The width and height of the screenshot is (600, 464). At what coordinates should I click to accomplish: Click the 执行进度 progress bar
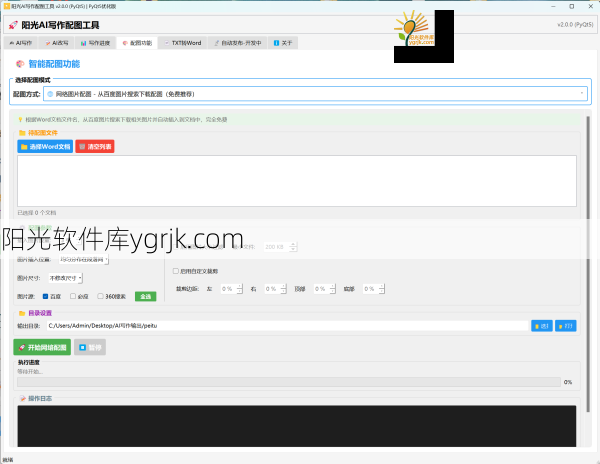tap(289, 382)
